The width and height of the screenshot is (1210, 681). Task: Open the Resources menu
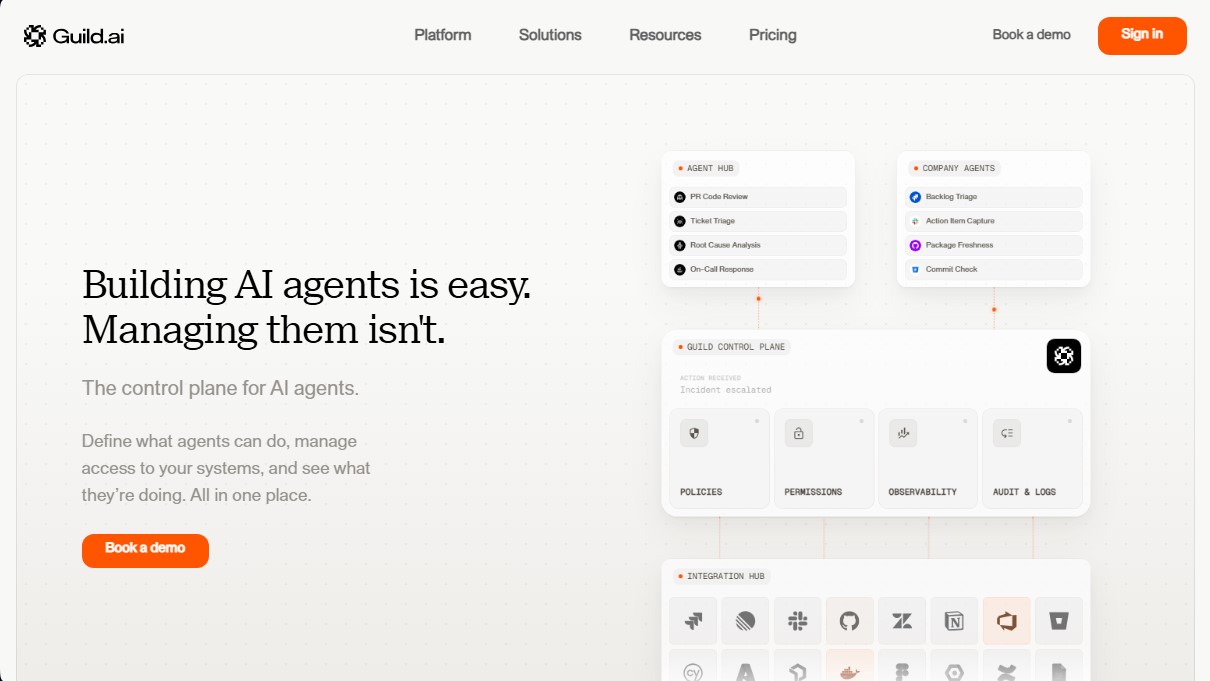coord(665,35)
